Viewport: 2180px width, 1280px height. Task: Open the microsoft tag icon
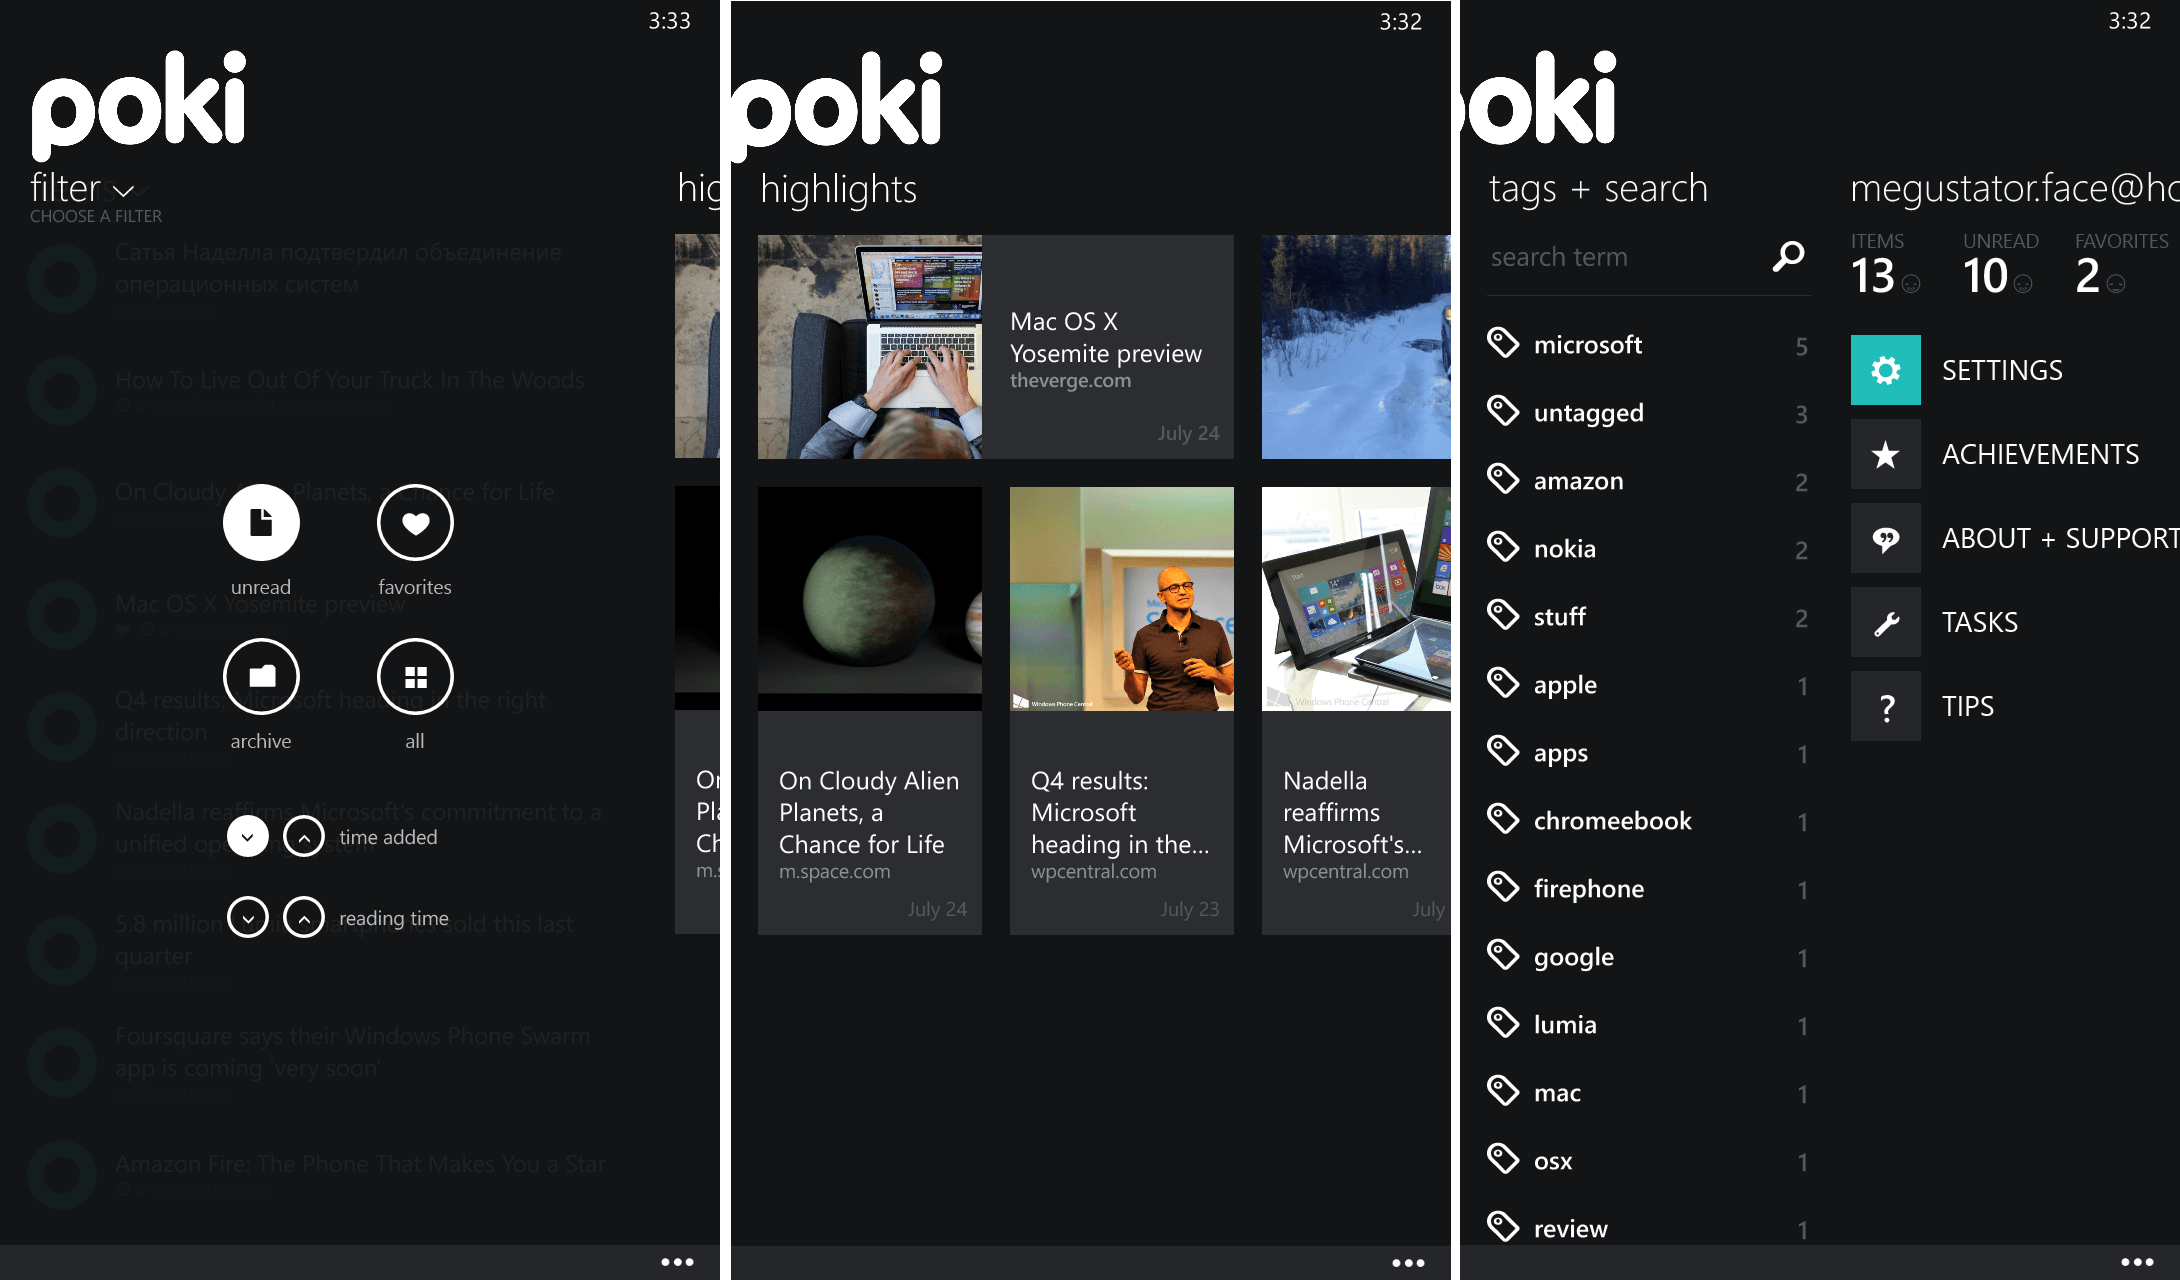point(1503,342)
